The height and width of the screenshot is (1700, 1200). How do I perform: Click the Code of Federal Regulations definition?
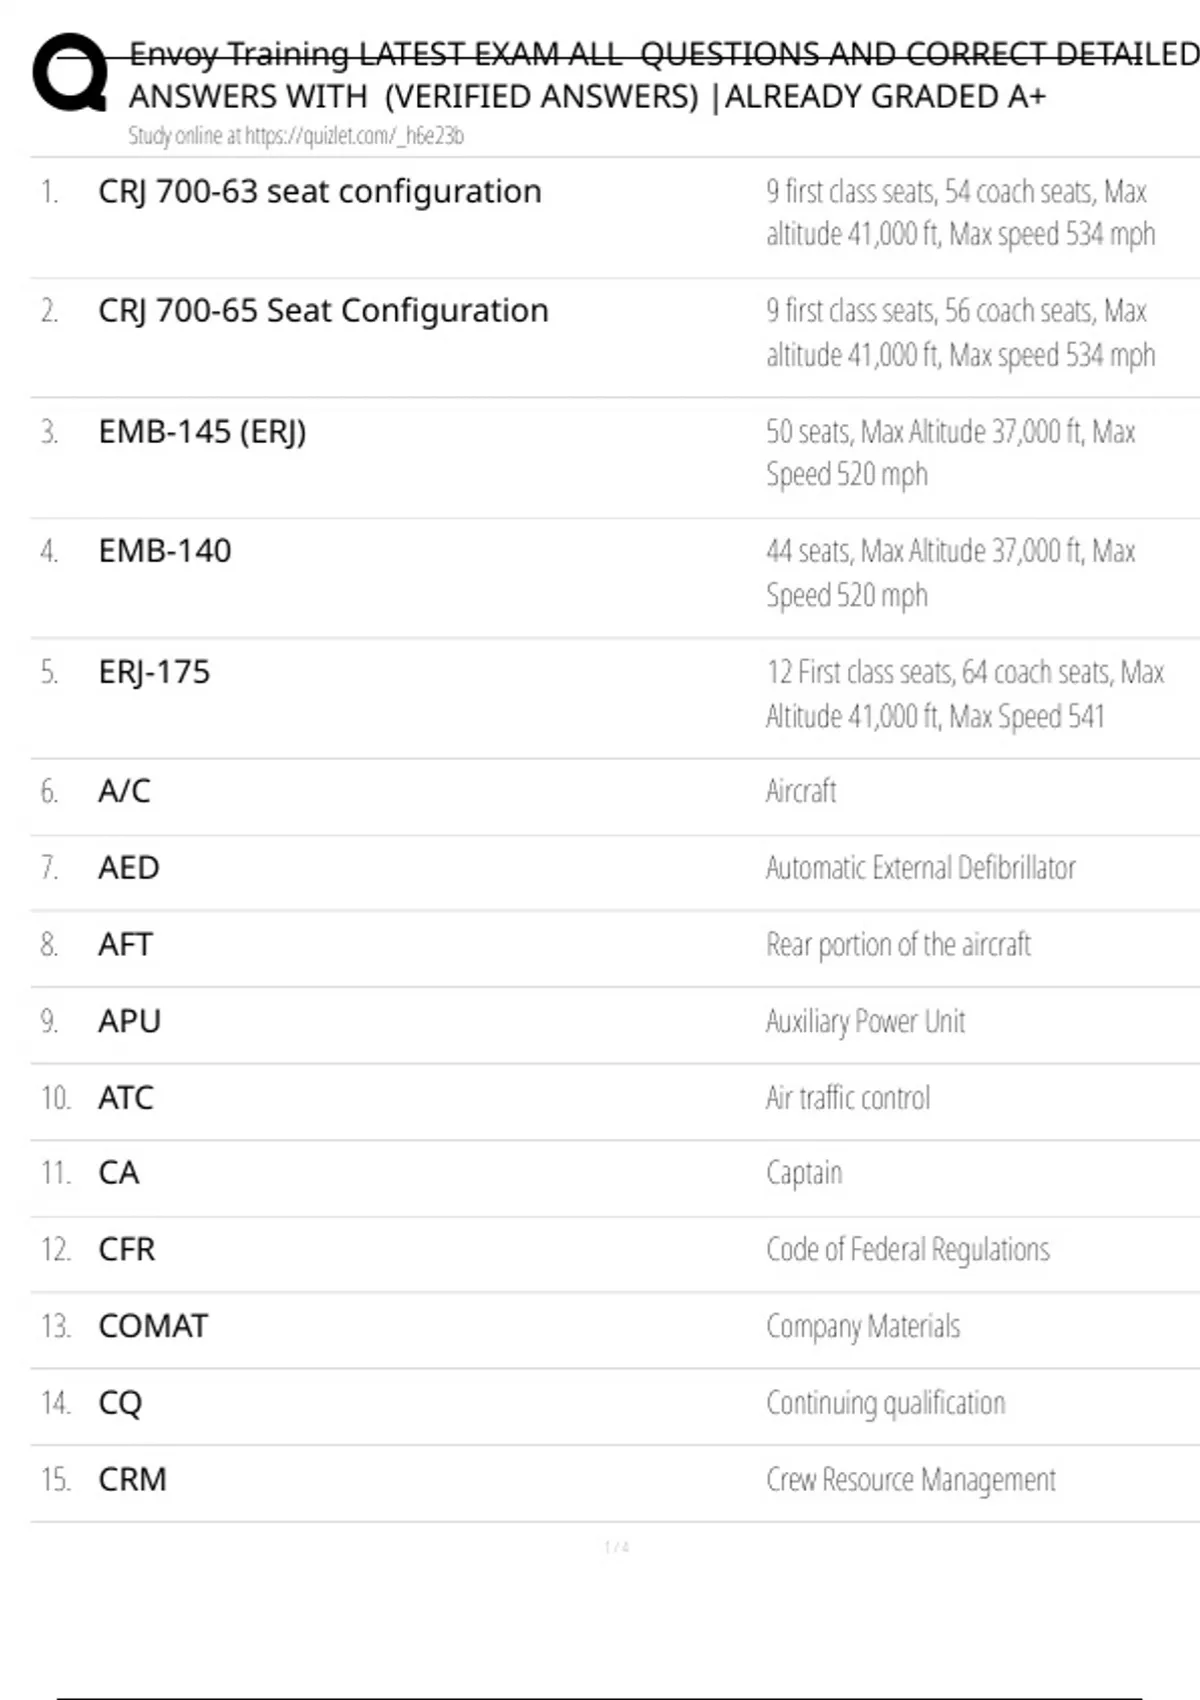point(907,1250)
